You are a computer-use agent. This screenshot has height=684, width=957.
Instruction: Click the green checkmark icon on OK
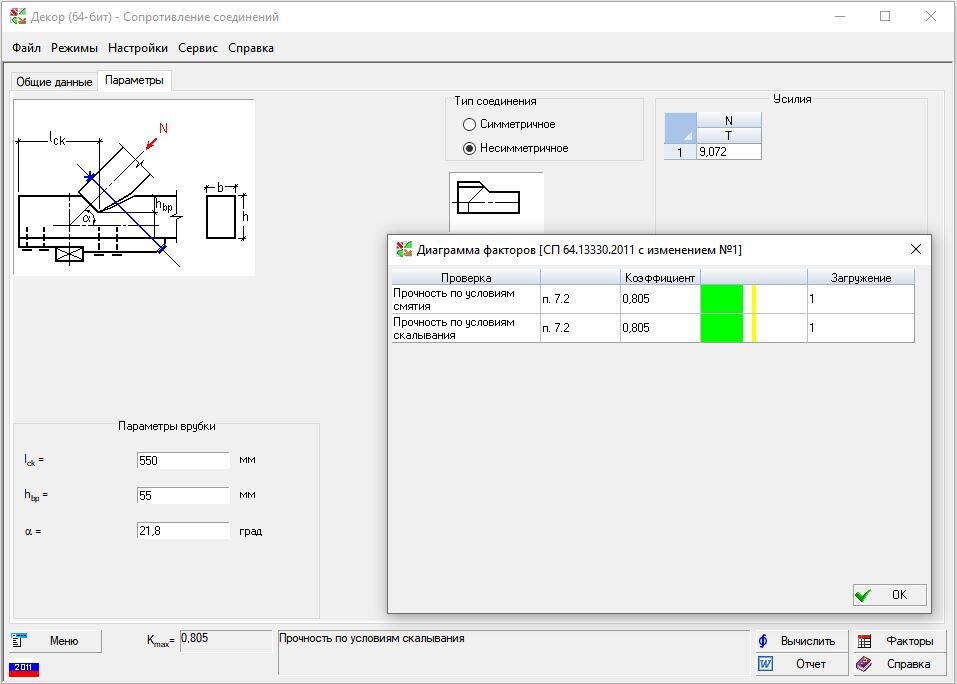click(x=863, y=595)
